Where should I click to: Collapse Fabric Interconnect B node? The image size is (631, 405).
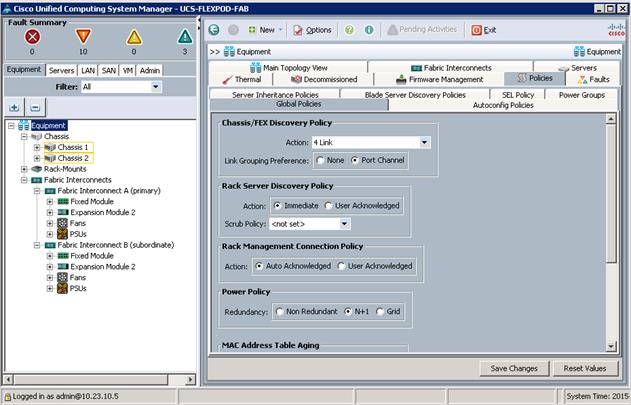37,245
